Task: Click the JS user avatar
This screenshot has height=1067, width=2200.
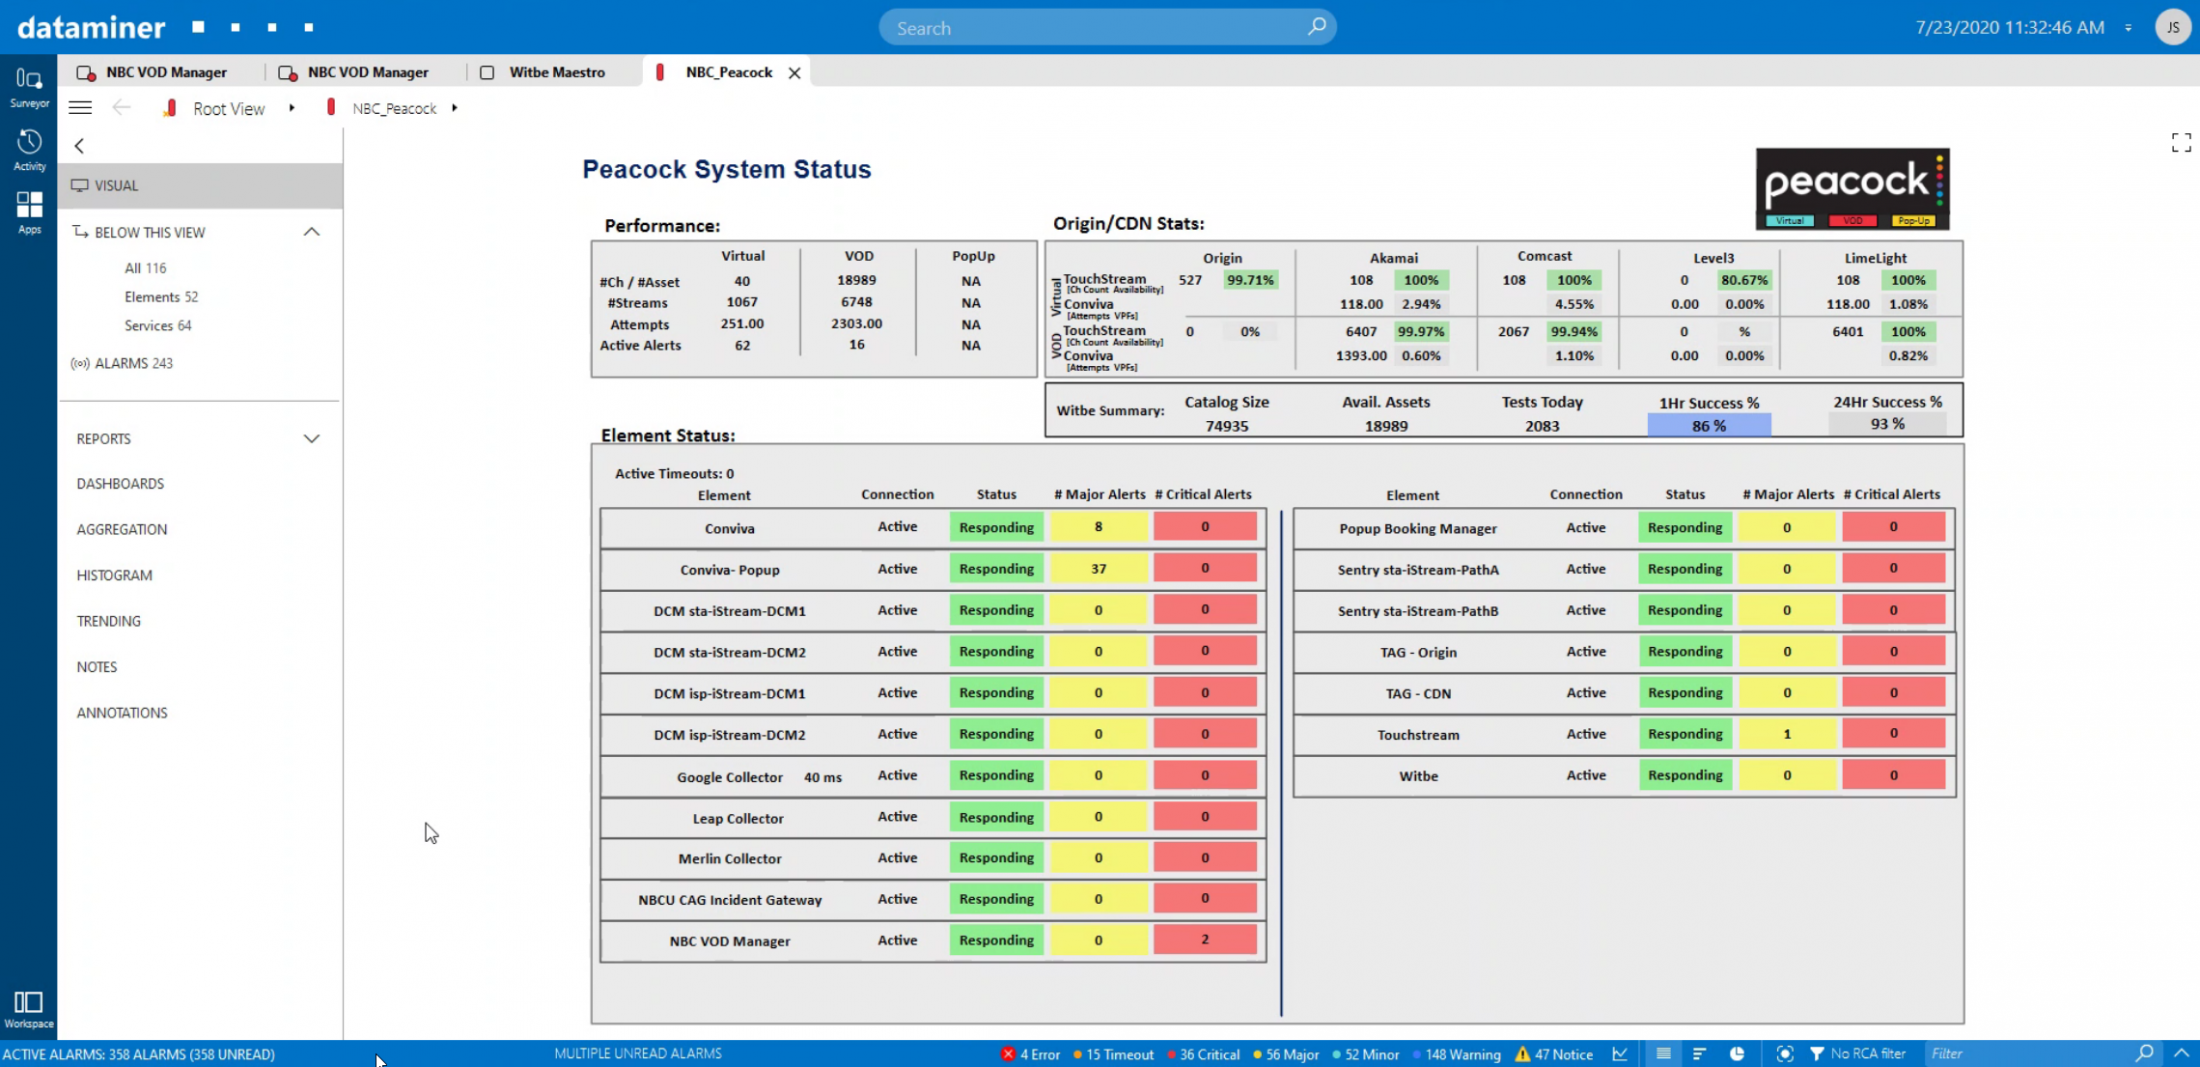Action: (x=2173, y=27)
